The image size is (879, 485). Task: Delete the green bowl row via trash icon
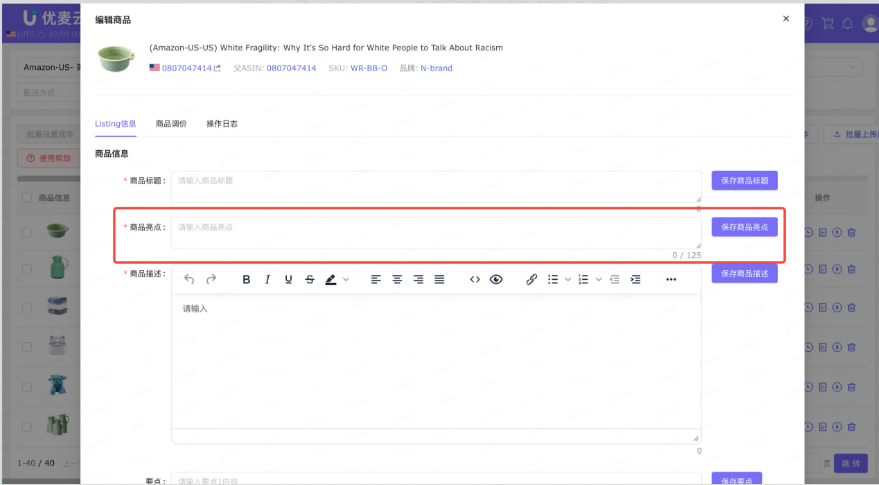click(852, 232)
